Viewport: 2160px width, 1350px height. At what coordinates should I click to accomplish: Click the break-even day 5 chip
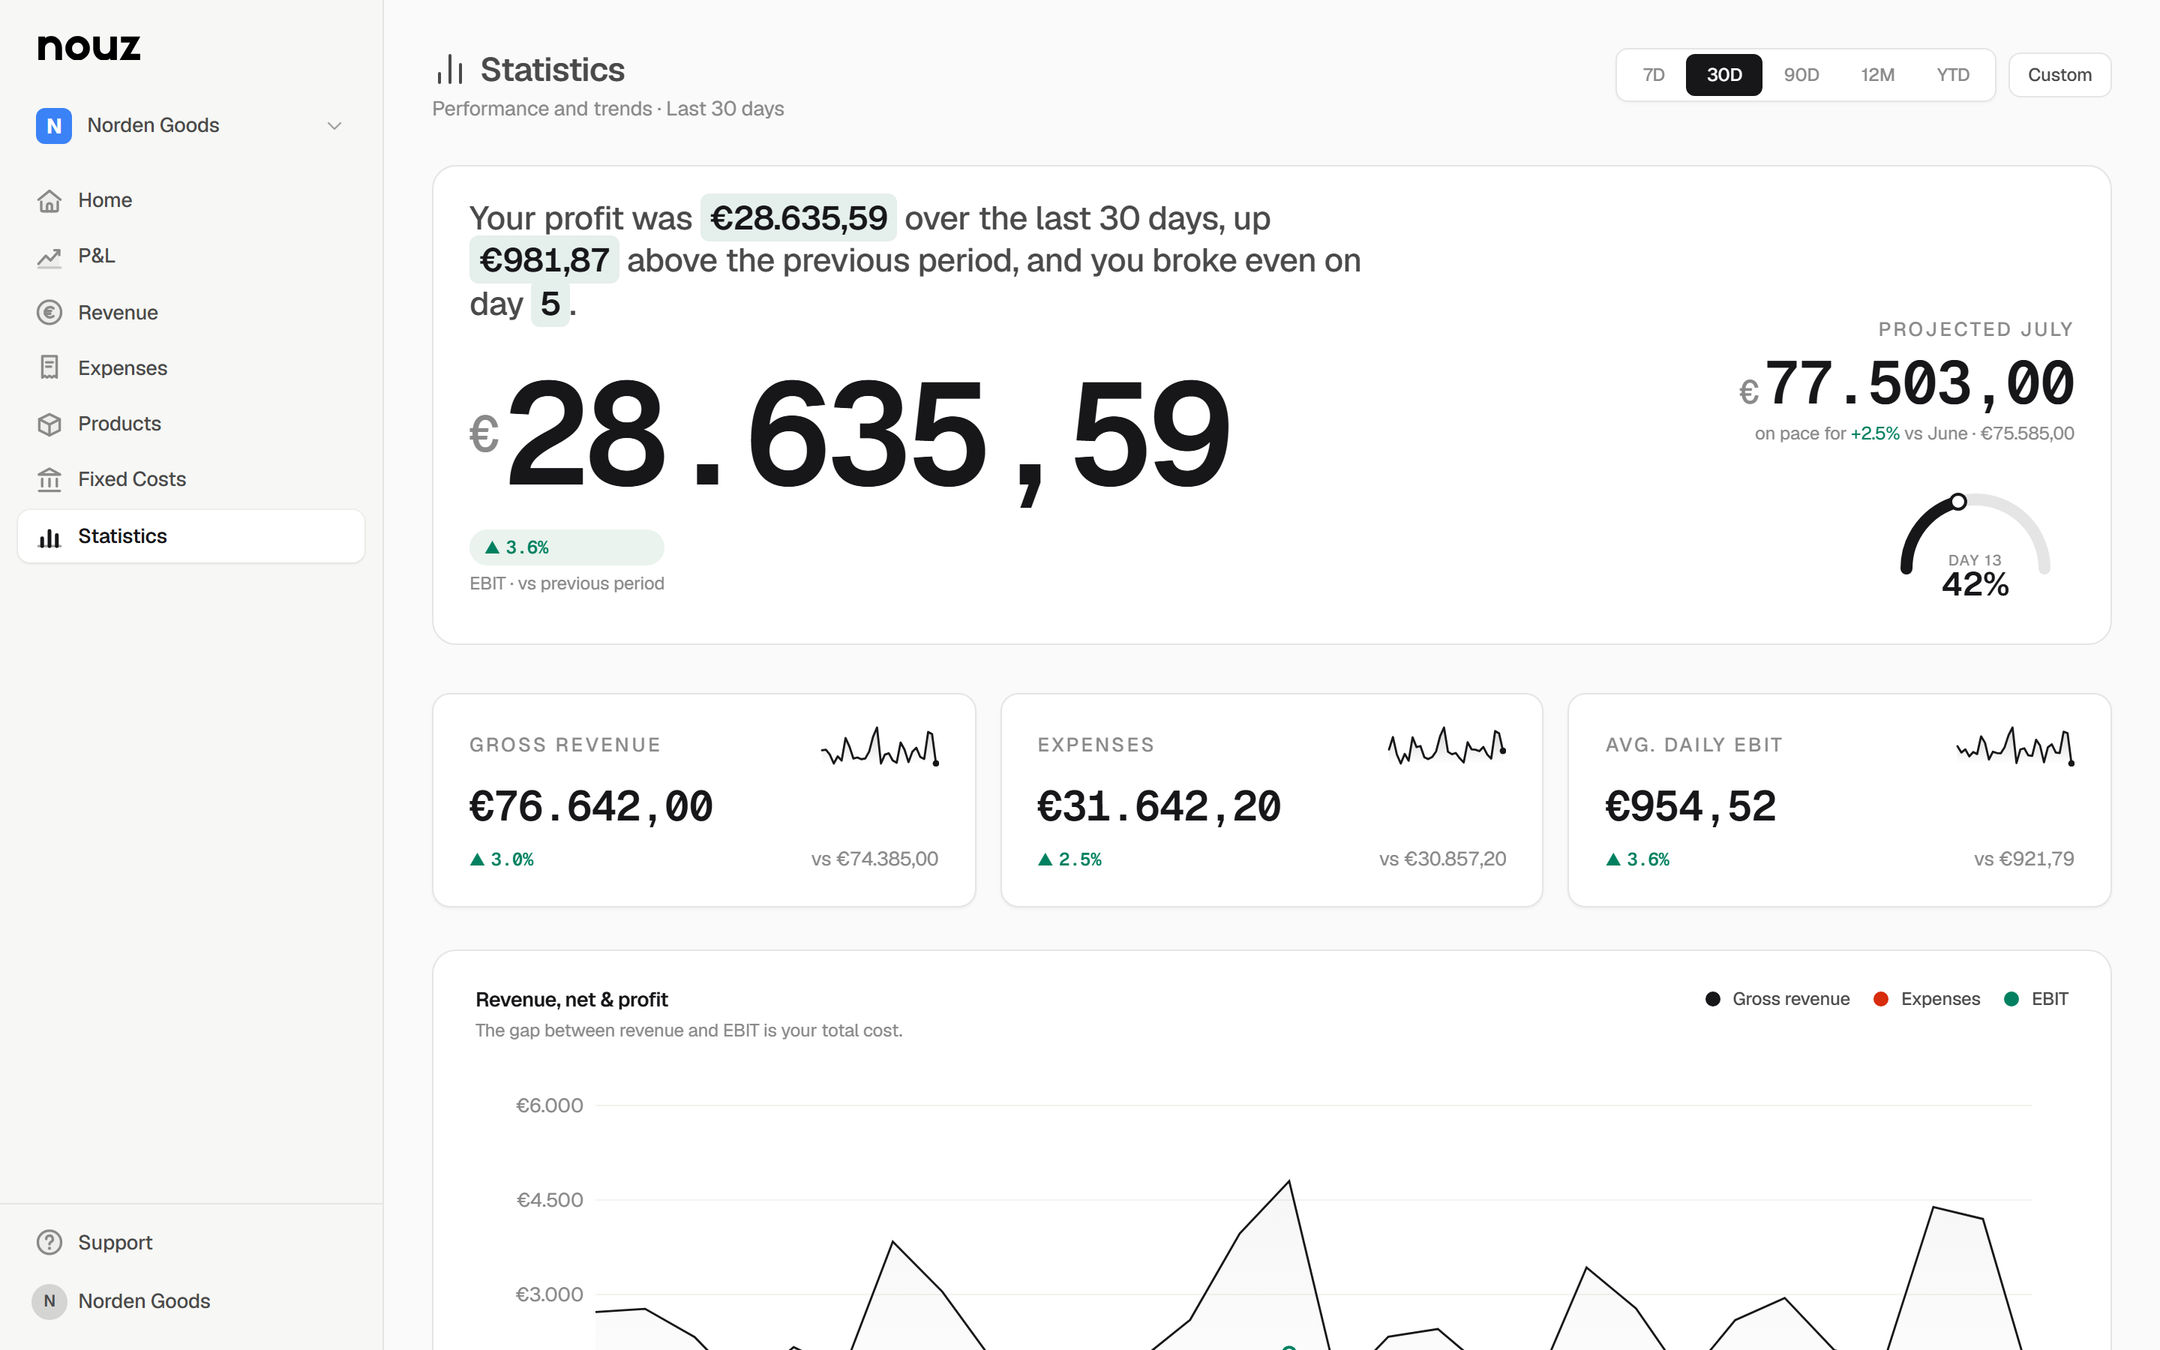[550, 304]
